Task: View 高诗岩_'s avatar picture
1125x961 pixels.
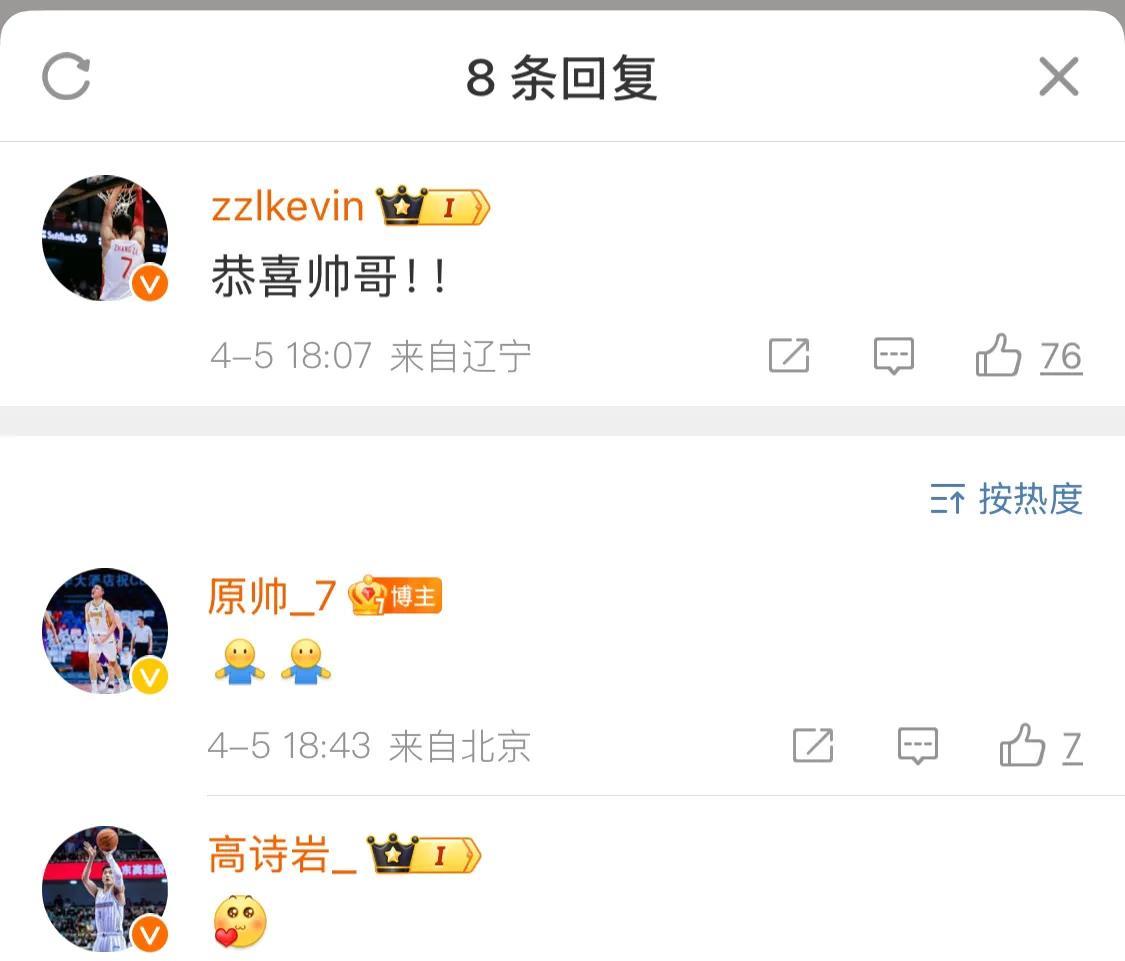Action: click(x=105, y=889)
